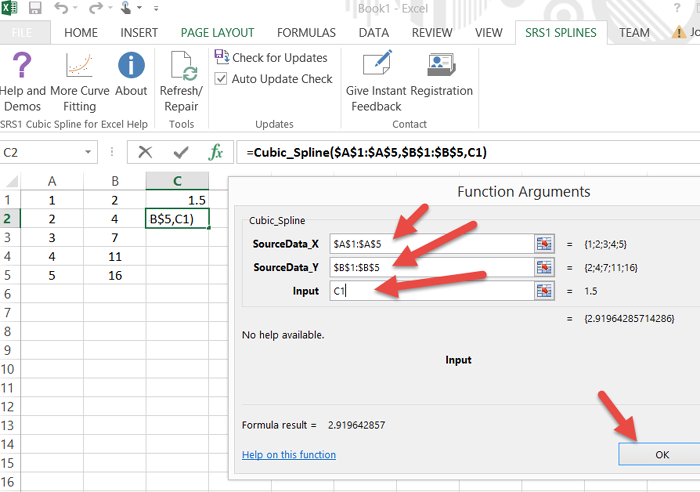The image size is (700, 492).
Task: Open the Undo history dropdown arrow
Action: [x=75, y=8]
